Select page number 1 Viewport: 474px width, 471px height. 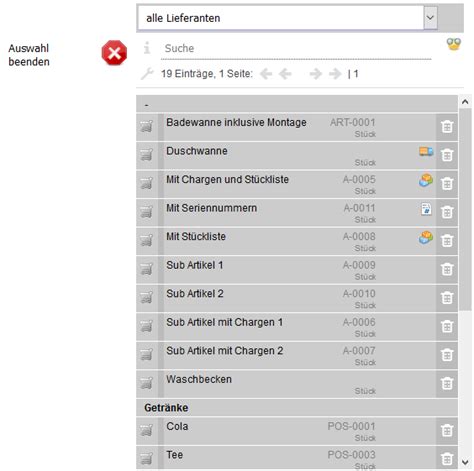(356, 74)
